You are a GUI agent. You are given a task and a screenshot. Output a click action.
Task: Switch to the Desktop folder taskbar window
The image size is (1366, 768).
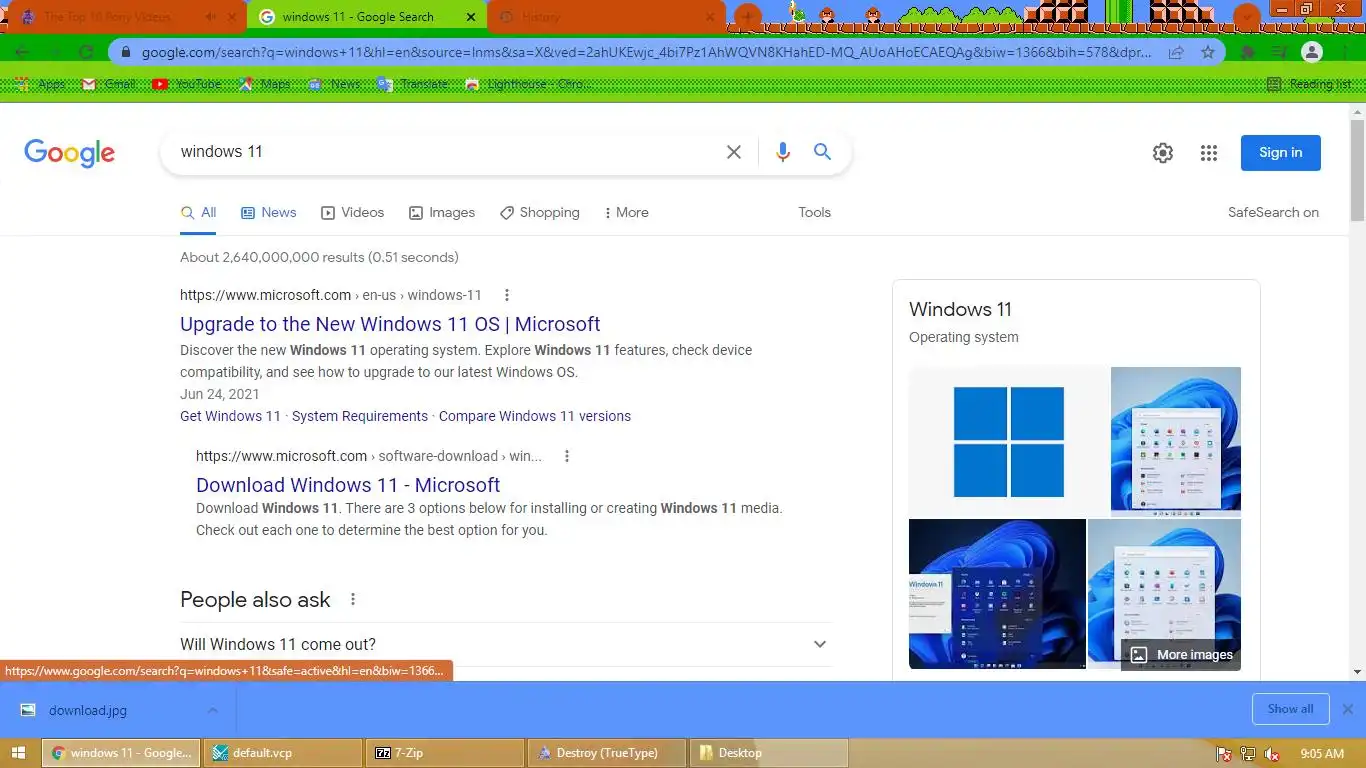[770, 753]
